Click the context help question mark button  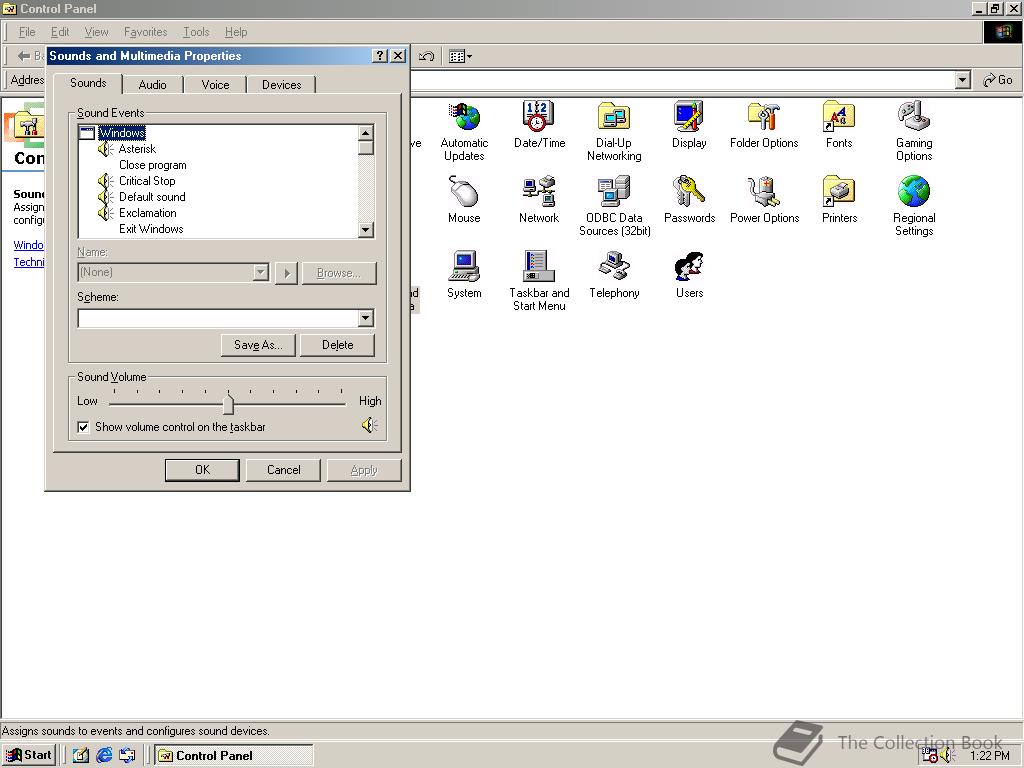(x=380, y=56)
